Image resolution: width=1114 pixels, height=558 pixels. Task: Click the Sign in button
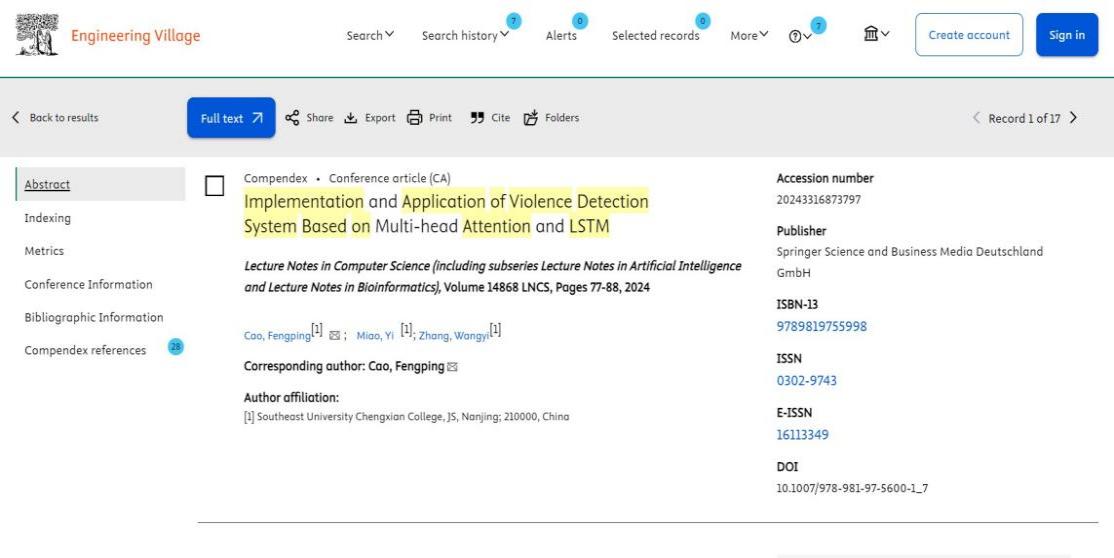(1066, 35)
